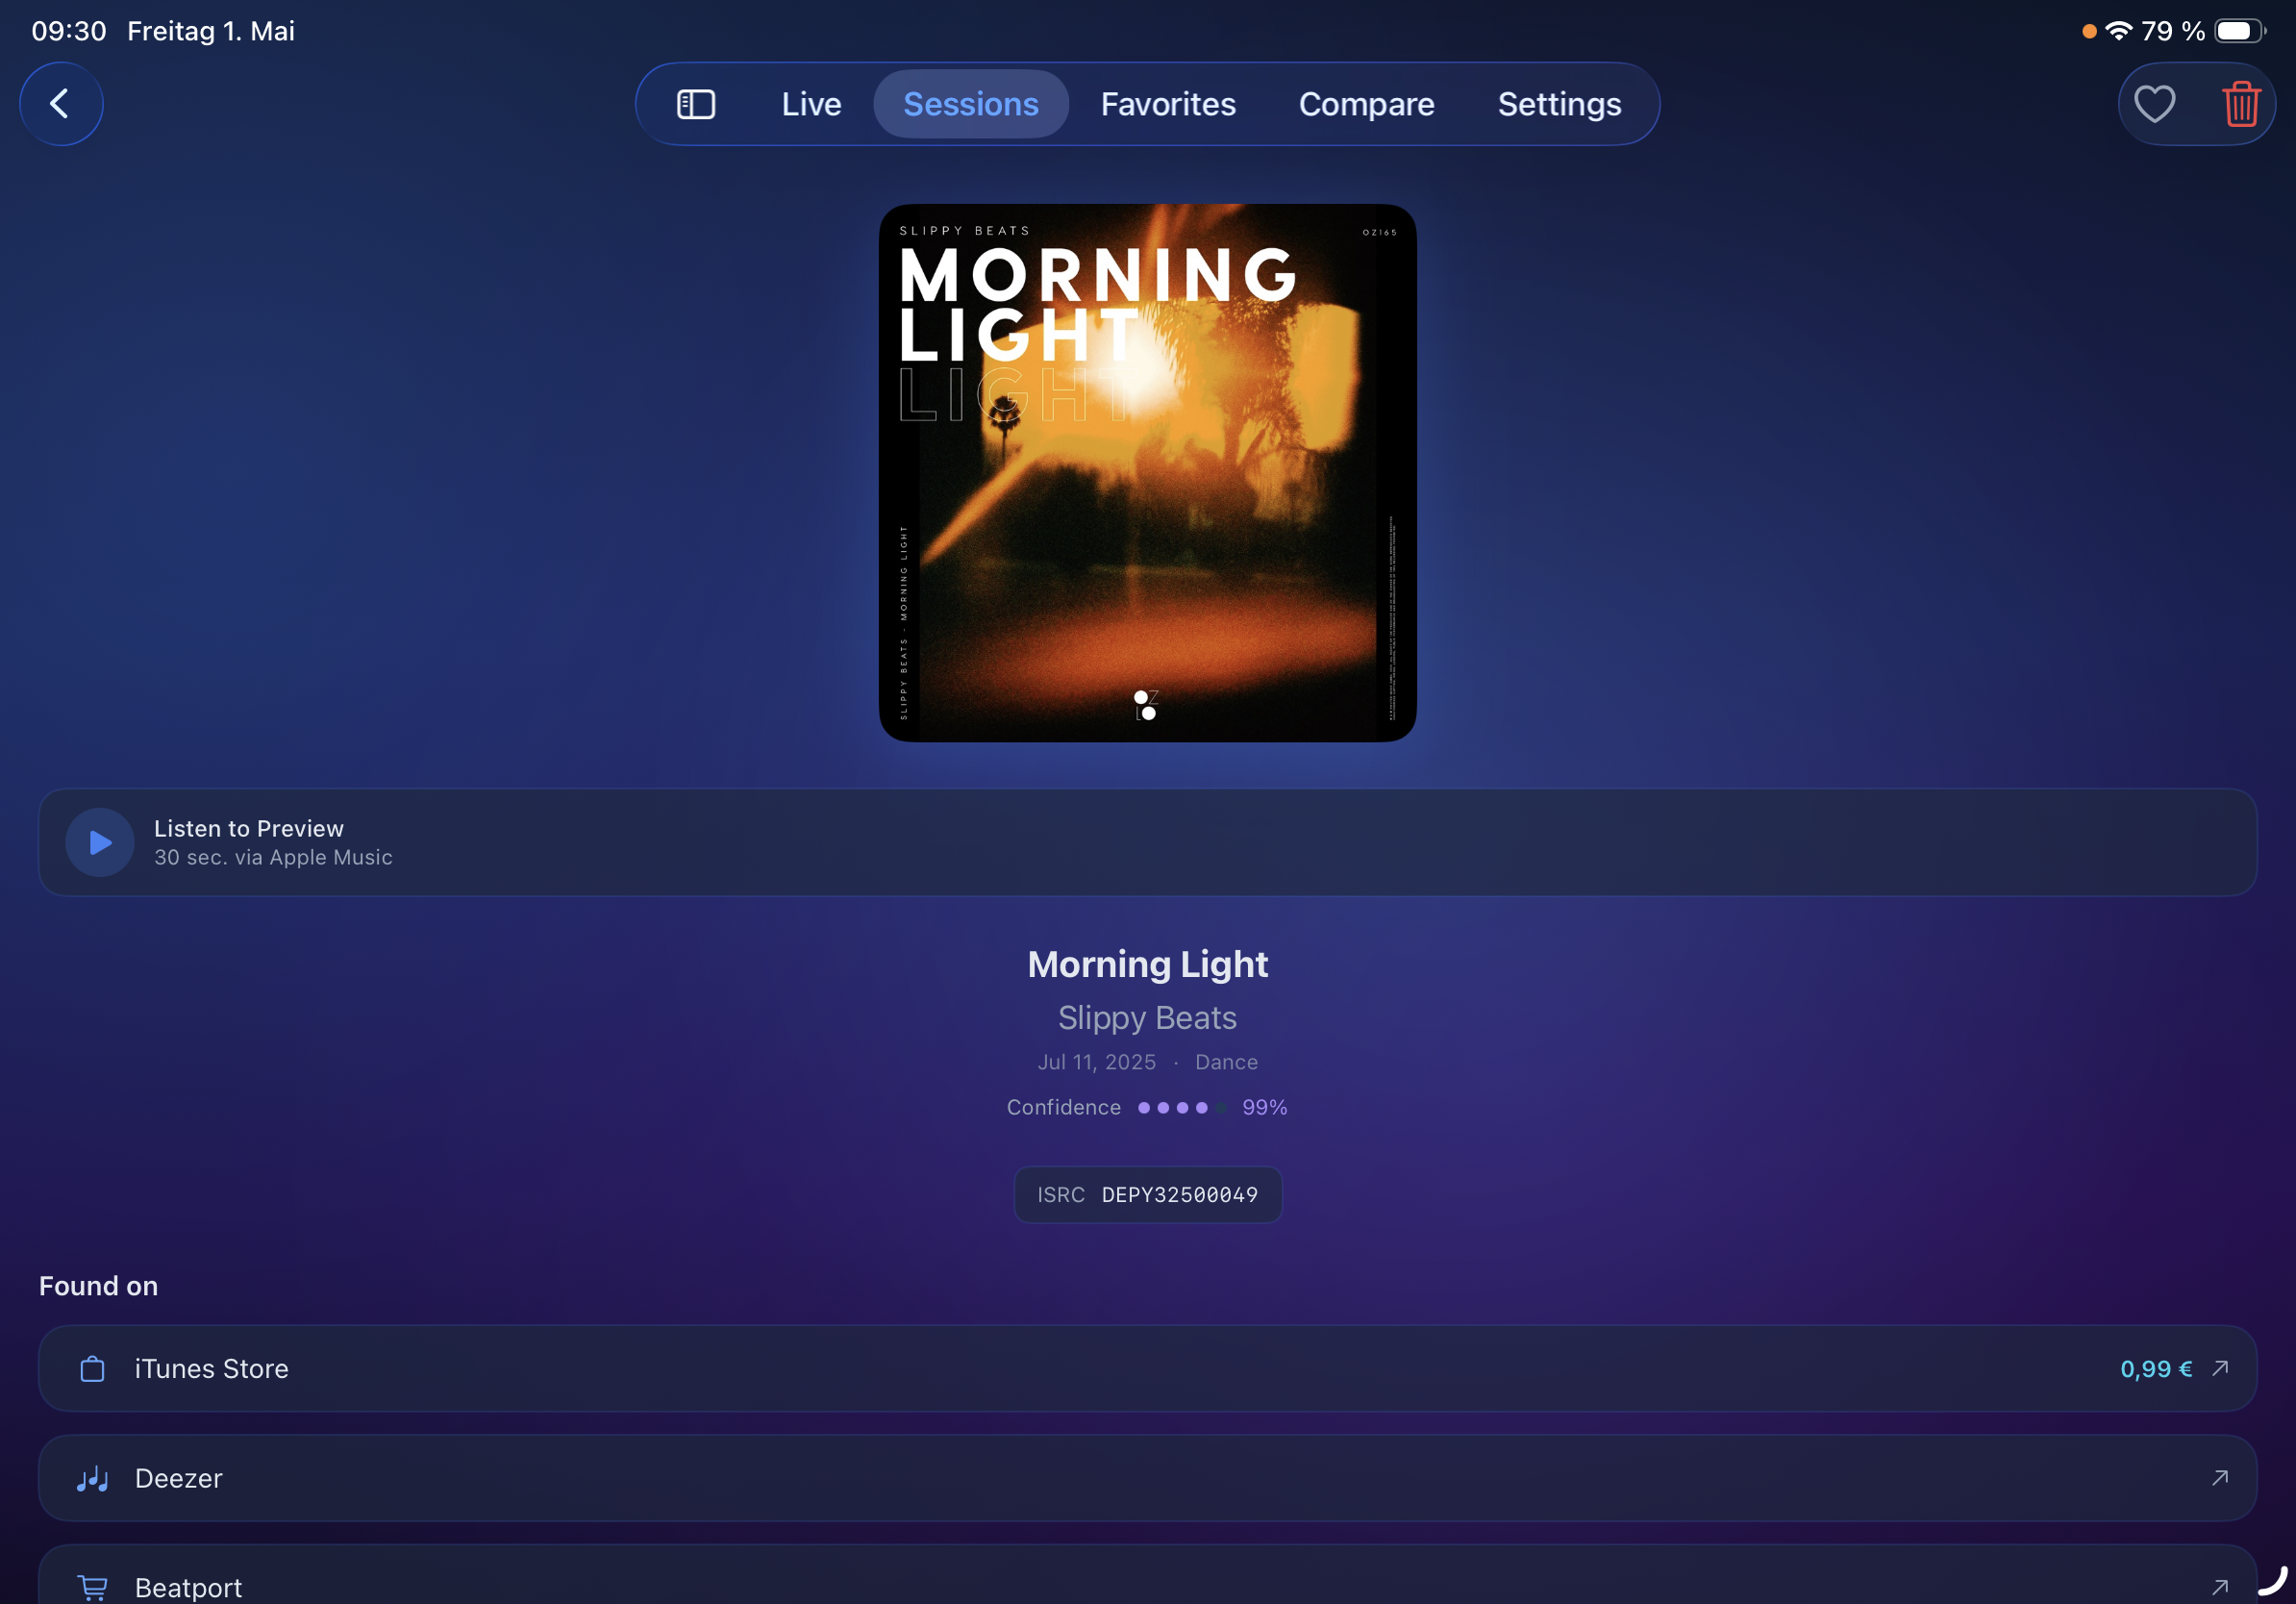
Task: Open the iTunes Store link row
Action: coord(1148,1368)
